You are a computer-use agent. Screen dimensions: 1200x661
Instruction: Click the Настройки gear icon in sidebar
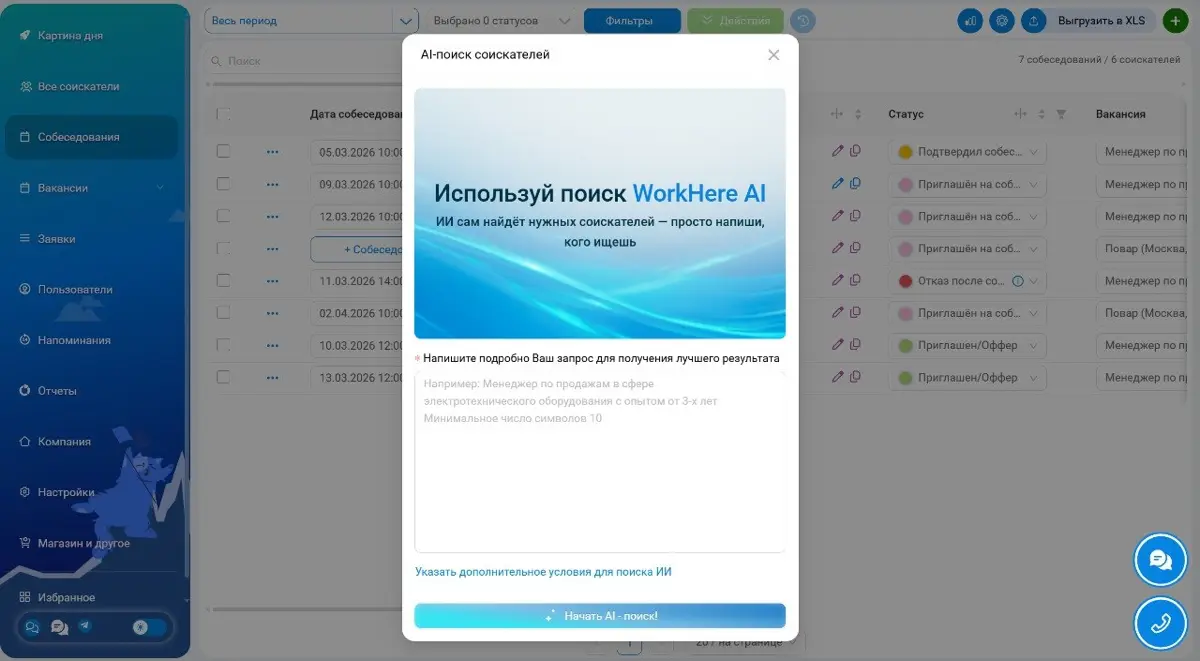point(26,492)
